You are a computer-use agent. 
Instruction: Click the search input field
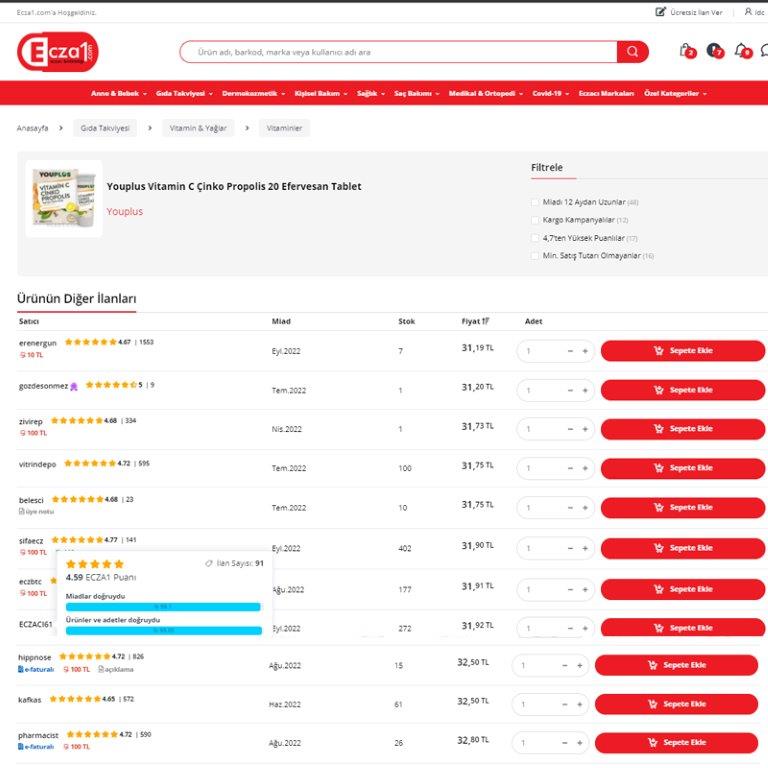click(398, 52)
